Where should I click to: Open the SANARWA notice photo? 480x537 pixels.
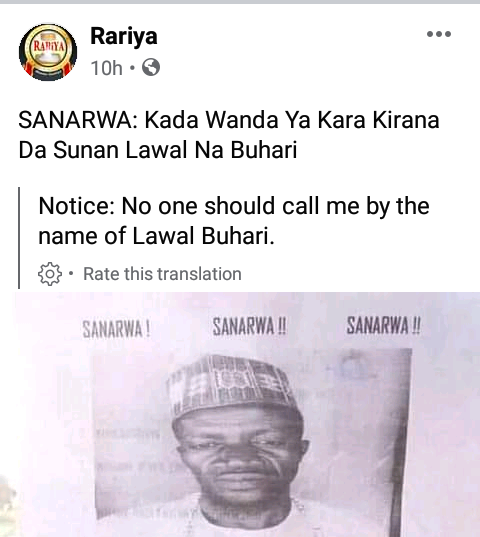click(247, 414)
